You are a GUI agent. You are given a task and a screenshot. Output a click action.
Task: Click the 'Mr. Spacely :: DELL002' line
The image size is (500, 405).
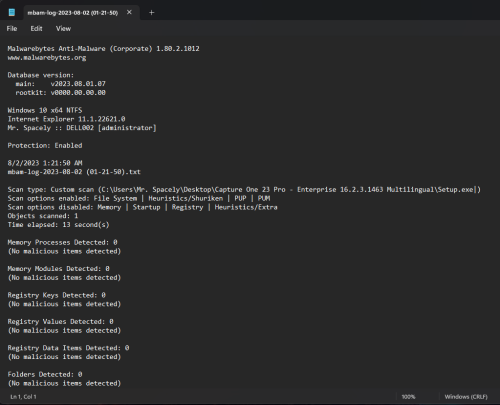pyautogui.click(x=82, y=128)
